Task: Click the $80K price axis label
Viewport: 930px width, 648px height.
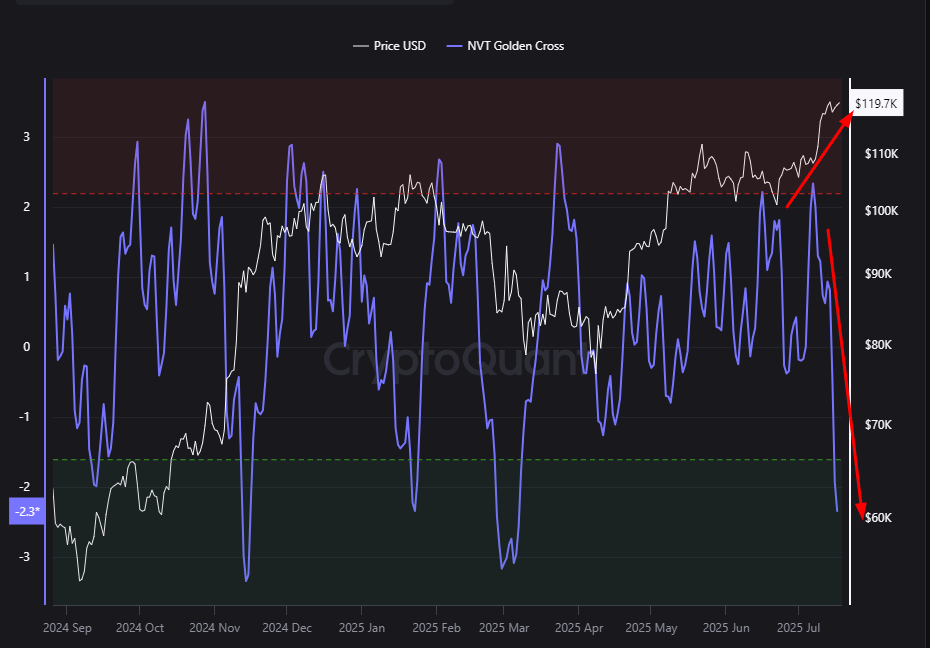Action: [x=880, y=345]
